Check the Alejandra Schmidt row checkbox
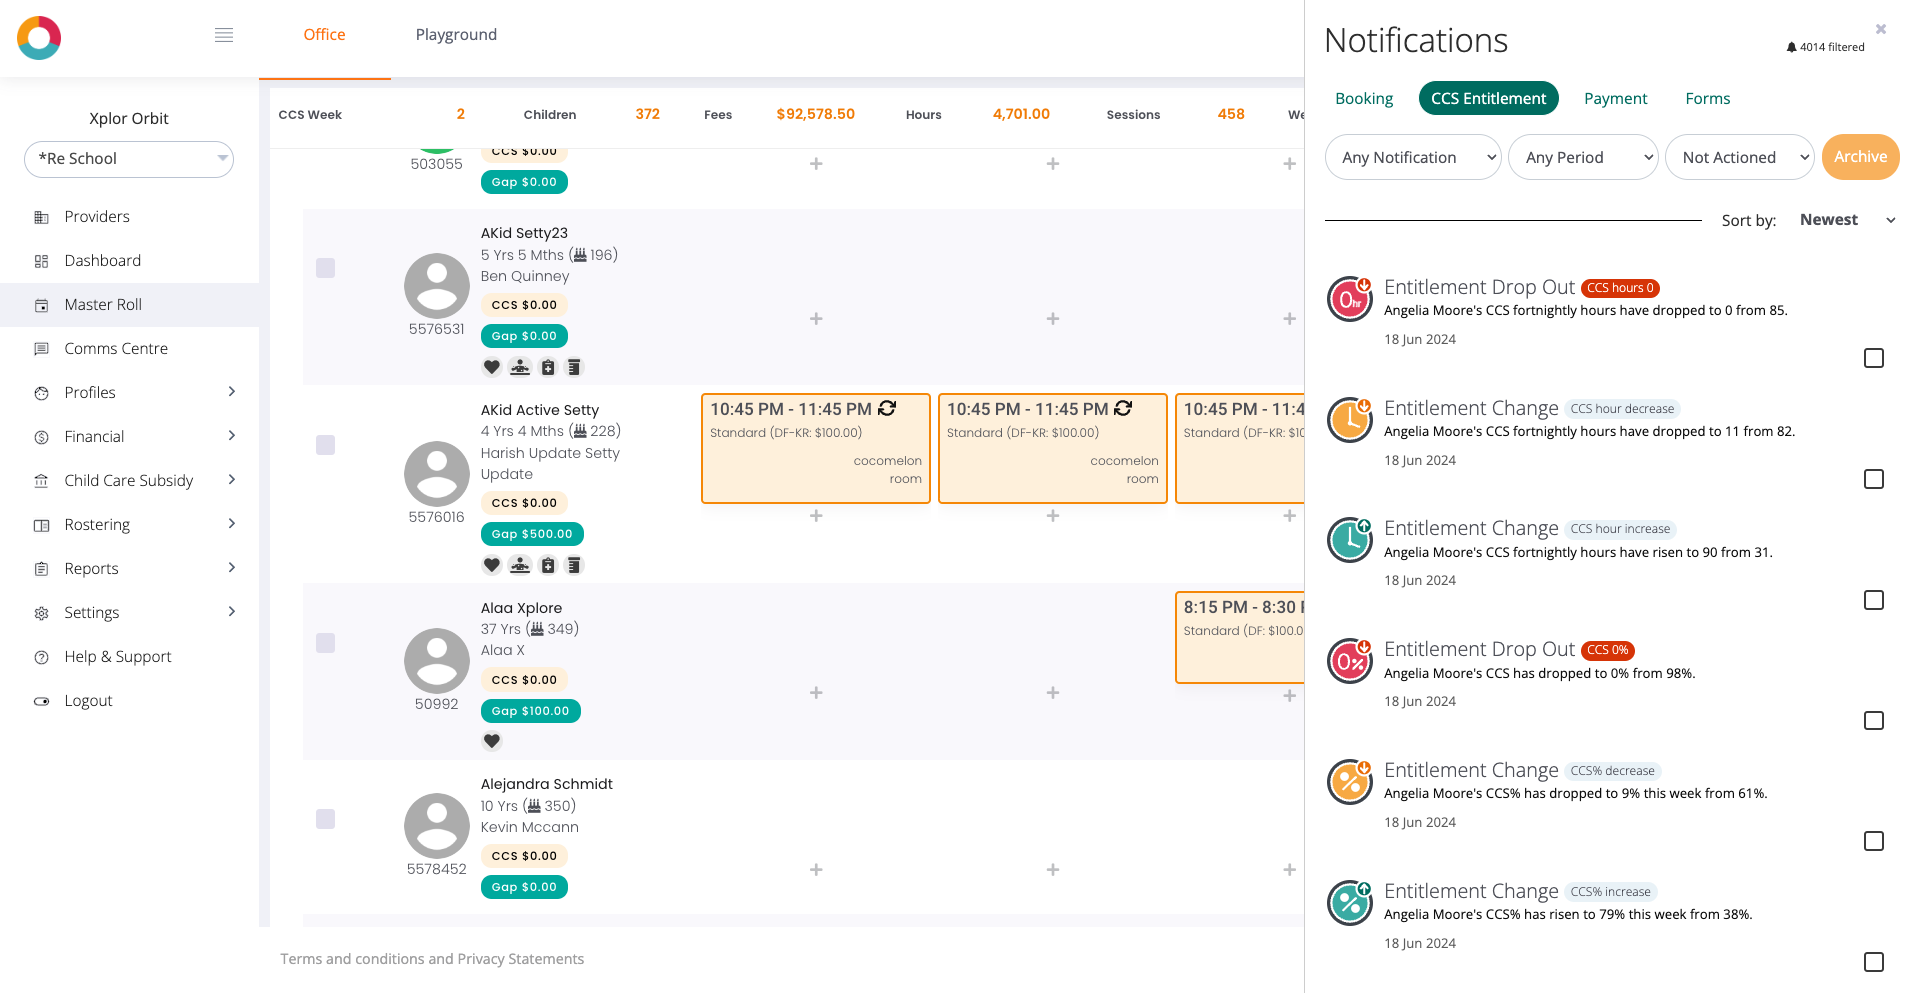 tap(325, 819)
